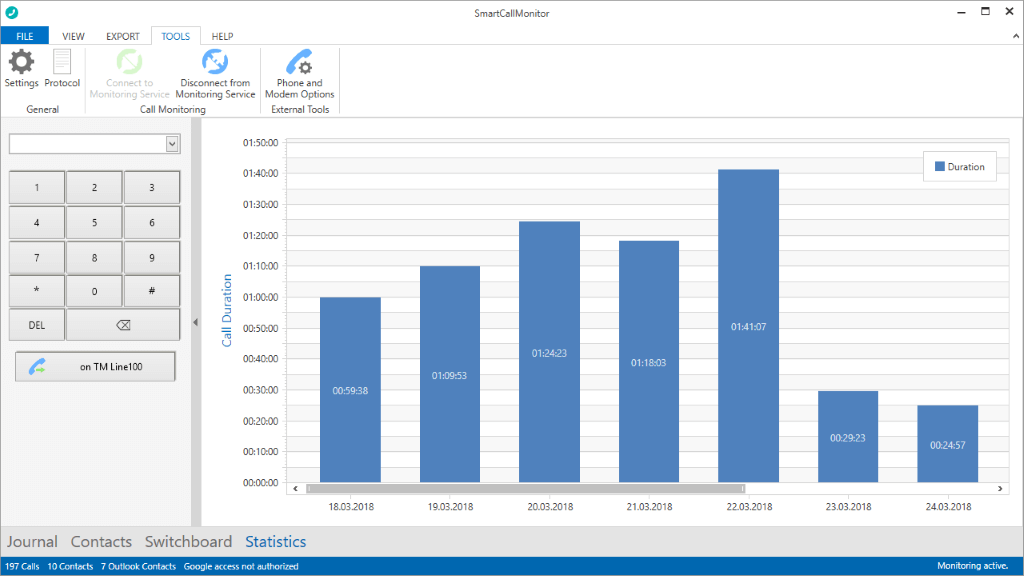This screenshot has width=1024, height=576.
Task: Click the chart scroll left arrow
Action: pos(295,488)
